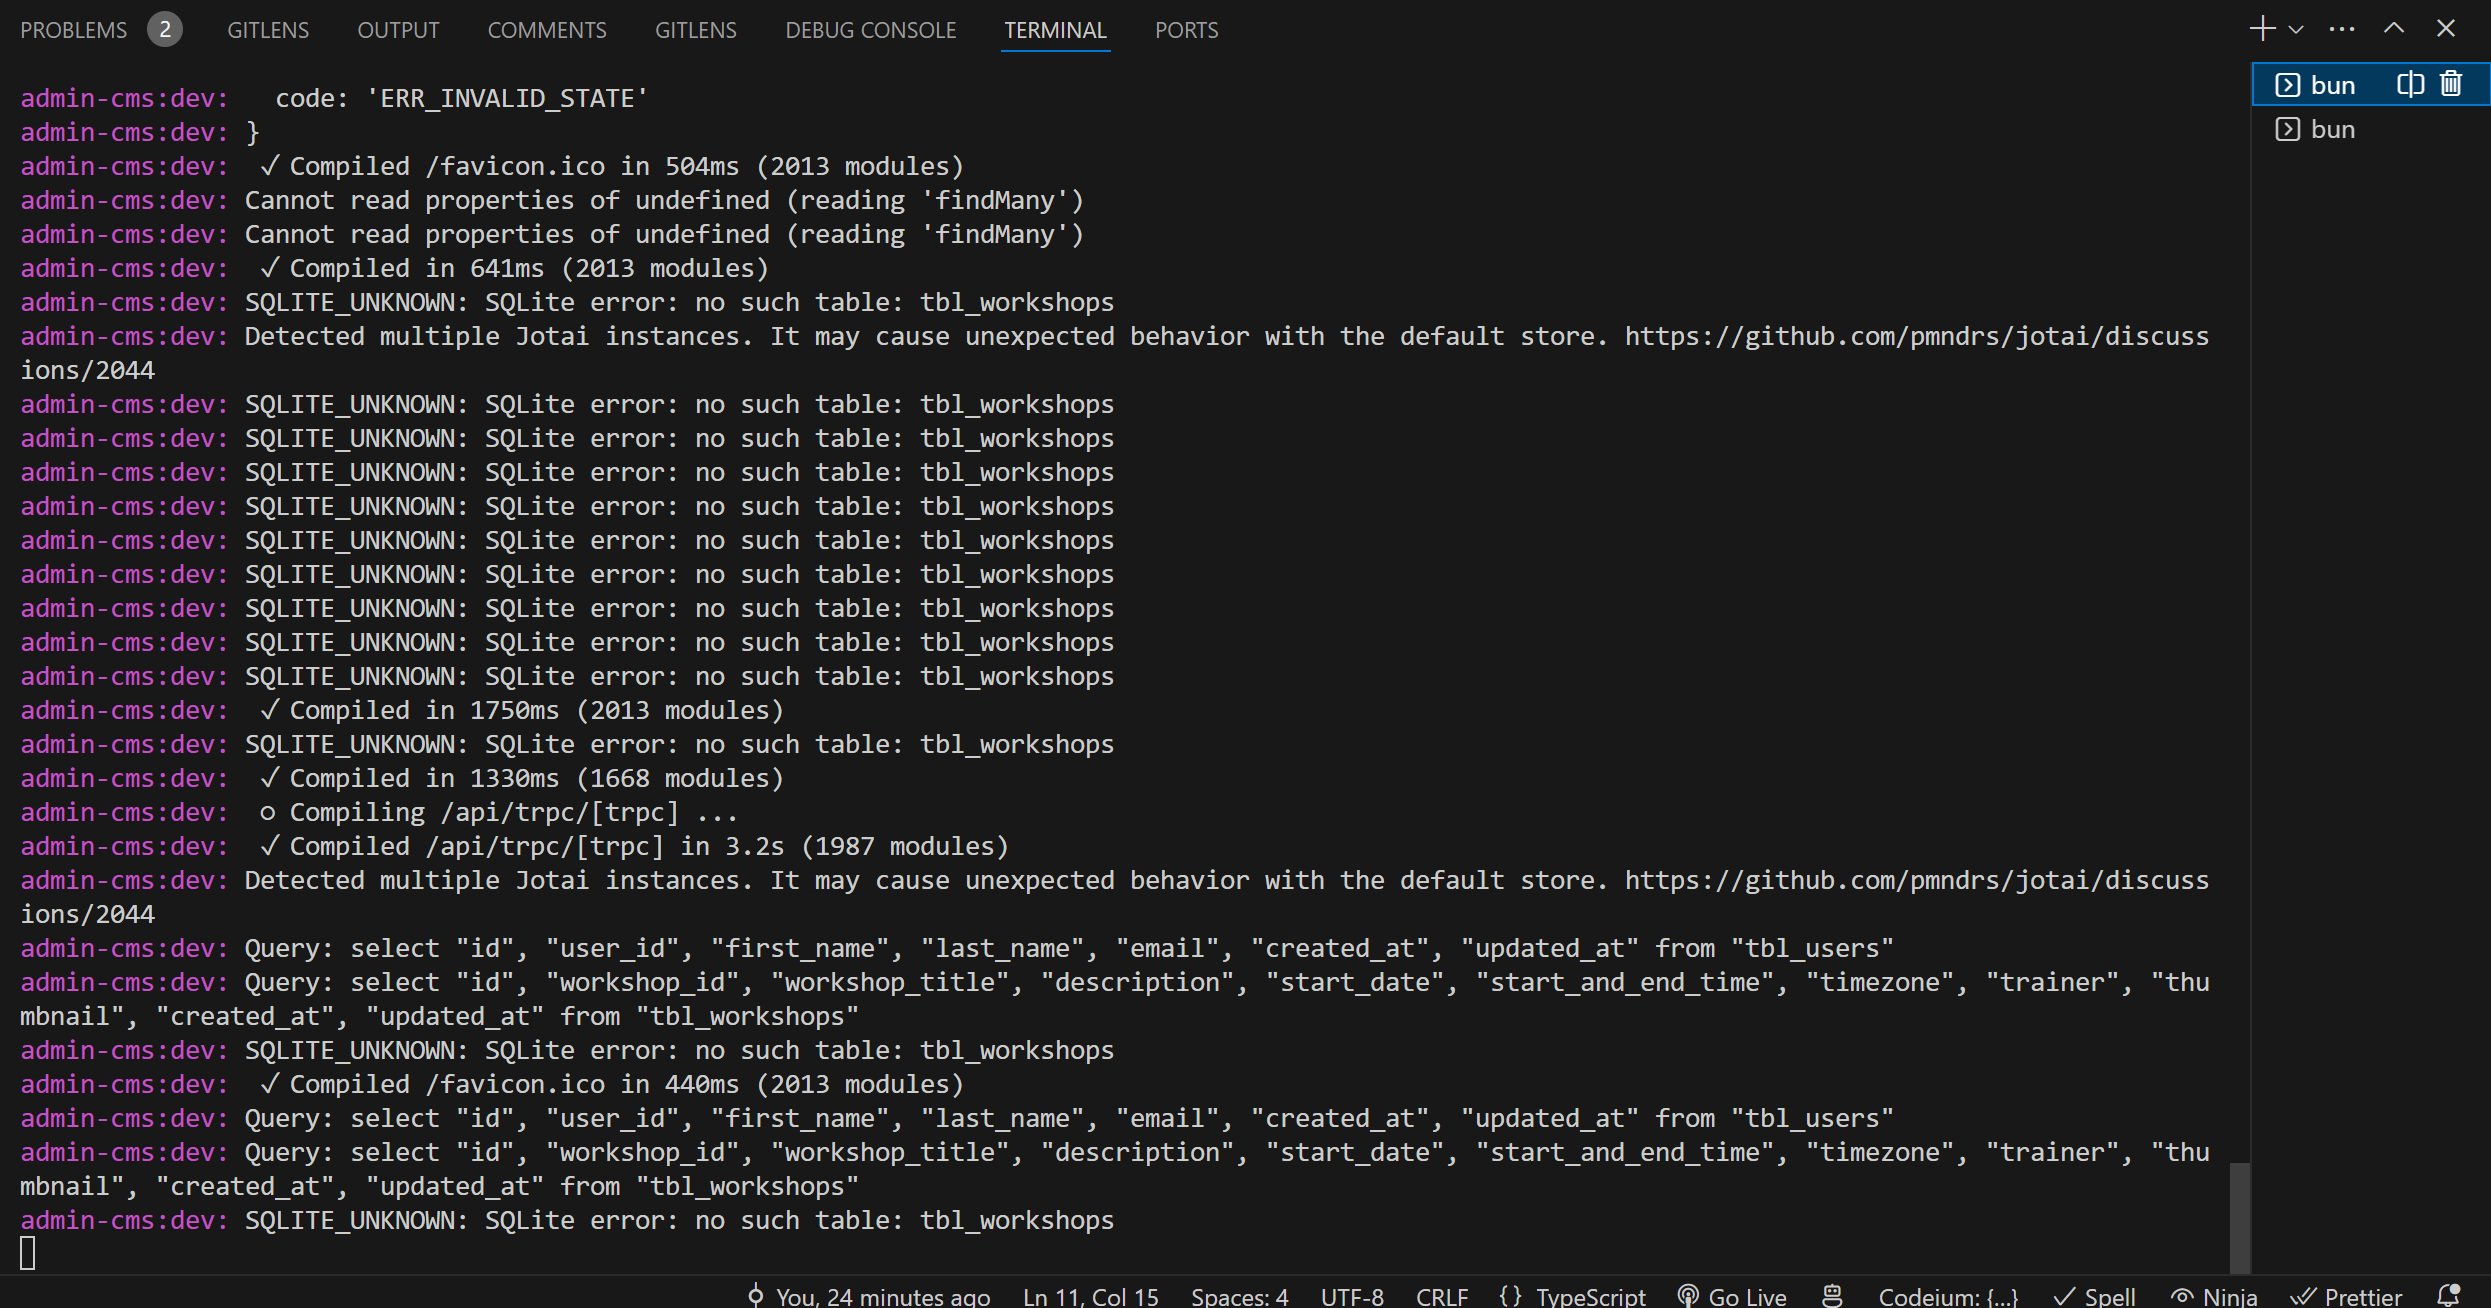Open the Comments panel tab
2491x1308 pixels.
(547, 30)
